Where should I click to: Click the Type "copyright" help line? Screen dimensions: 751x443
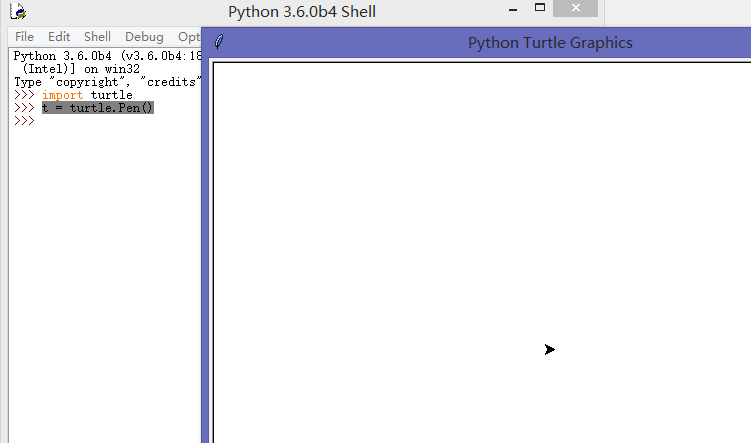coord(107,82)
